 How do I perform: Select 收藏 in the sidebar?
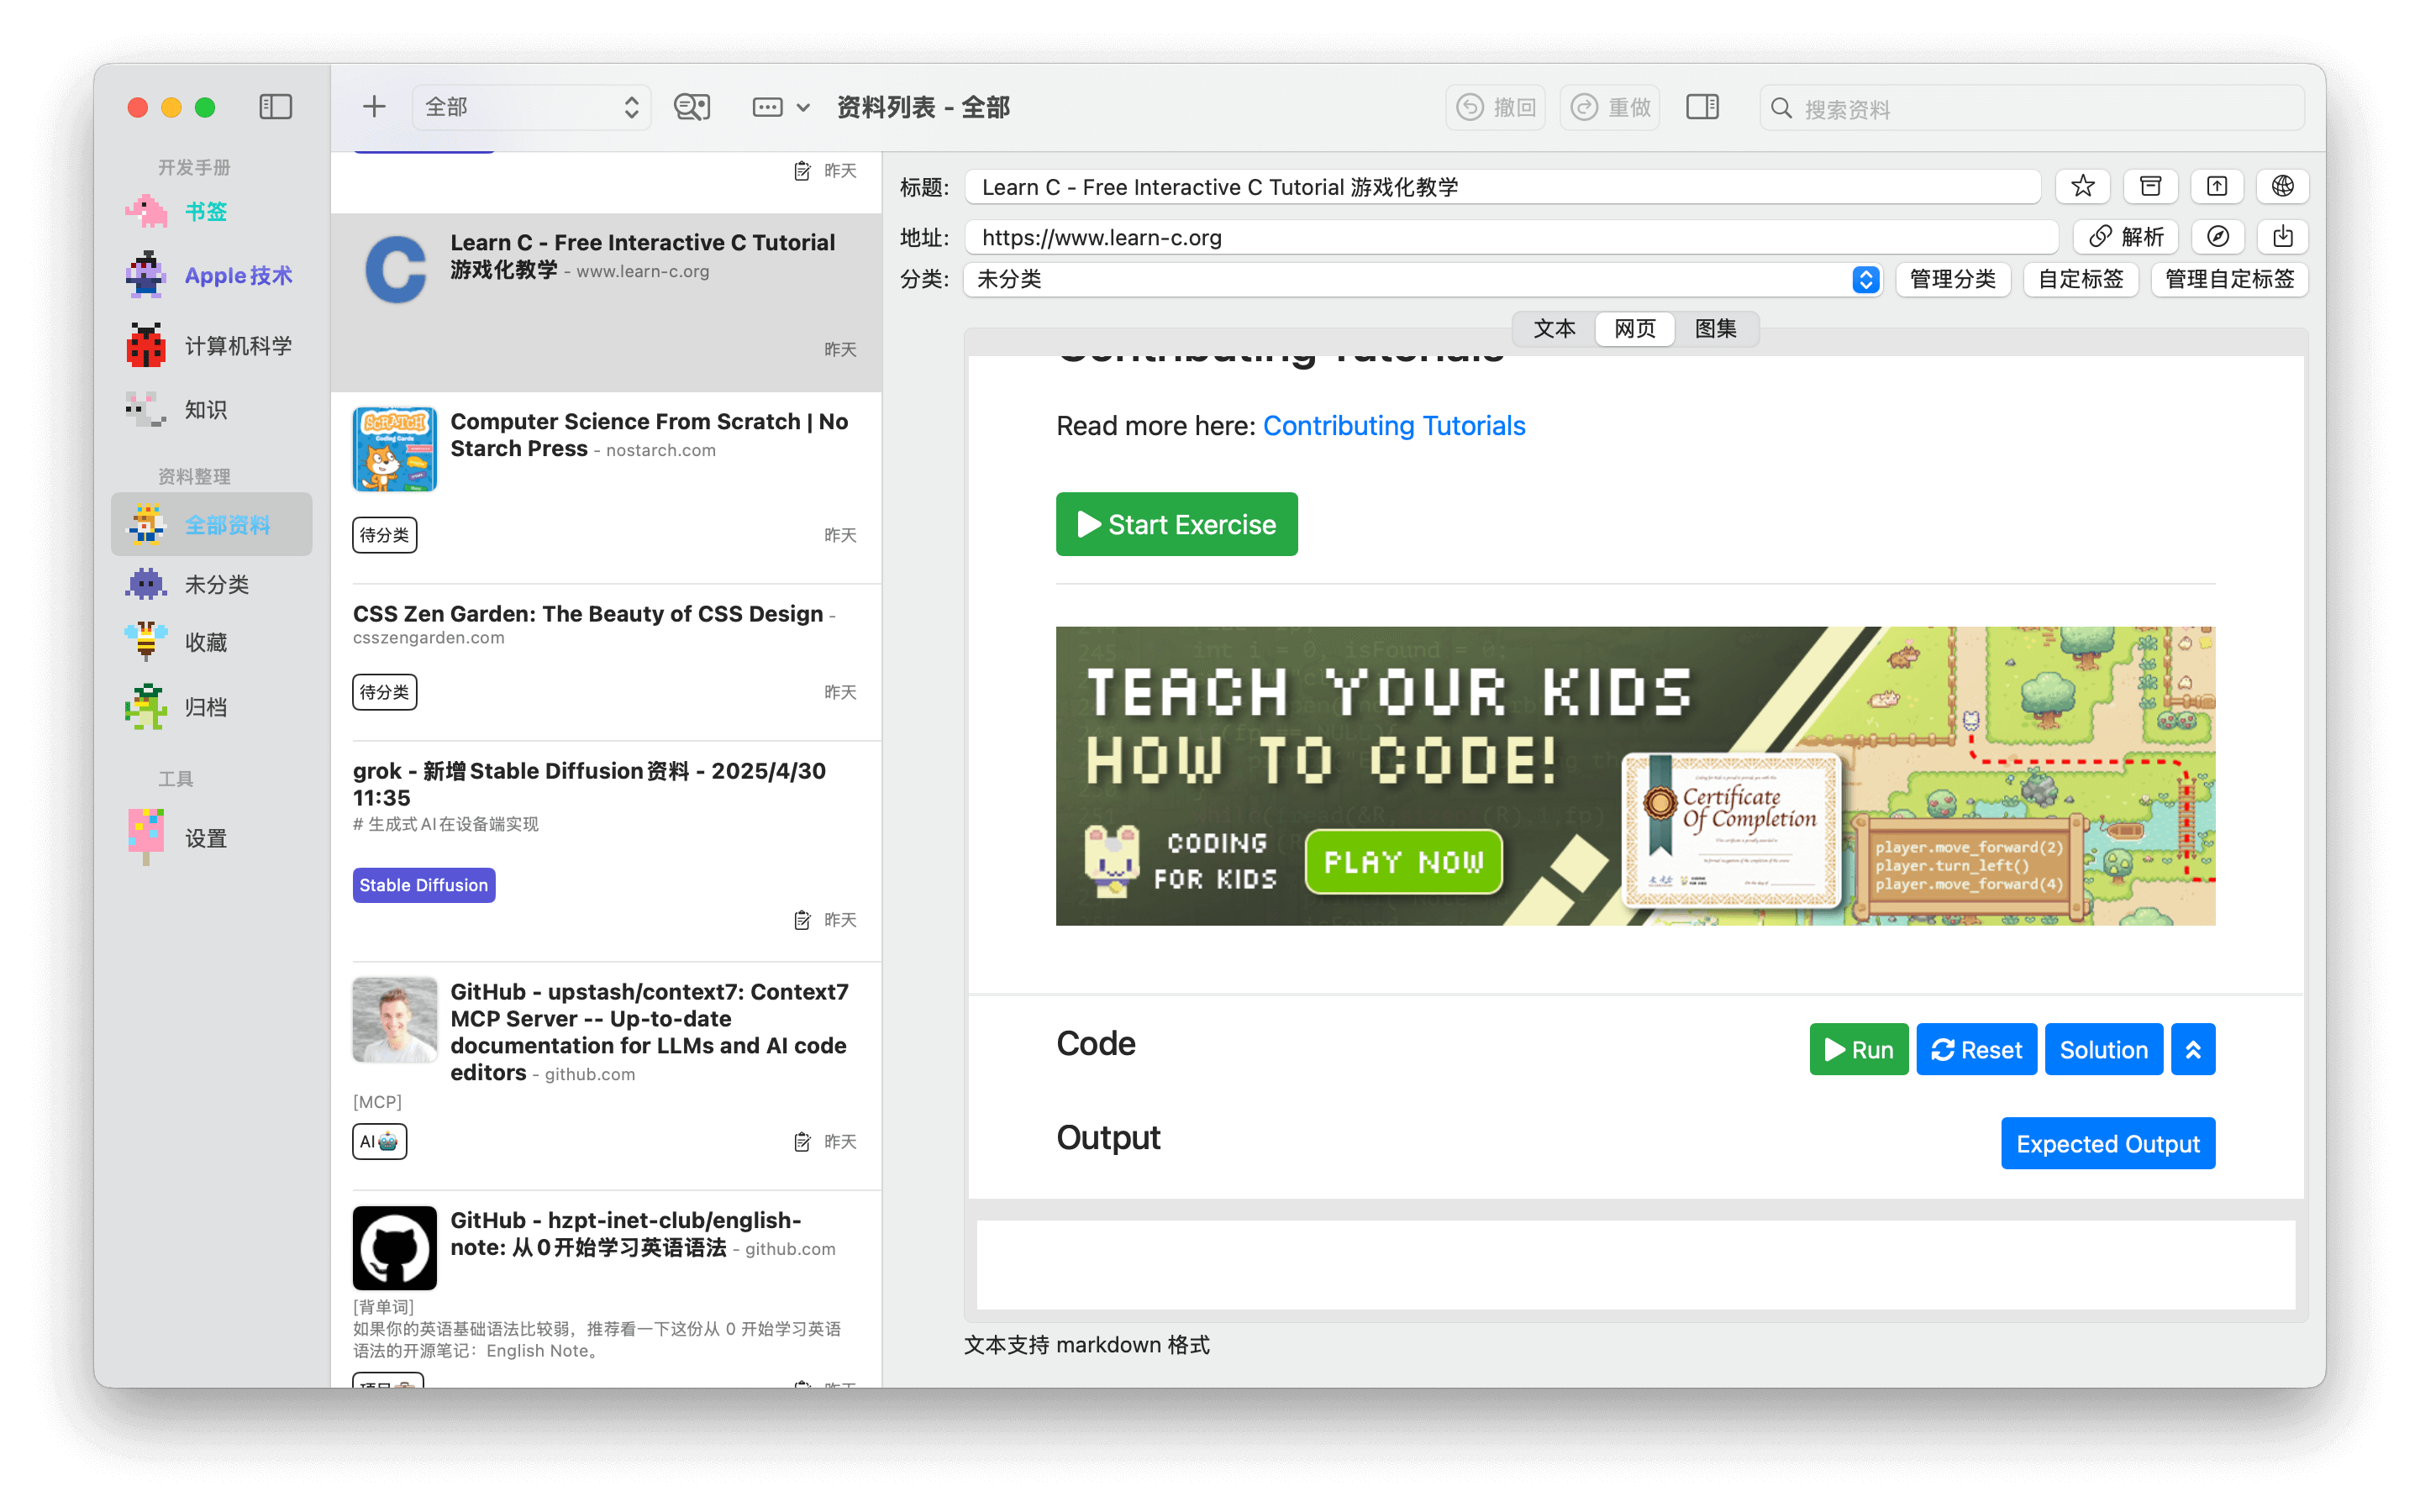(x=206, y=643)
